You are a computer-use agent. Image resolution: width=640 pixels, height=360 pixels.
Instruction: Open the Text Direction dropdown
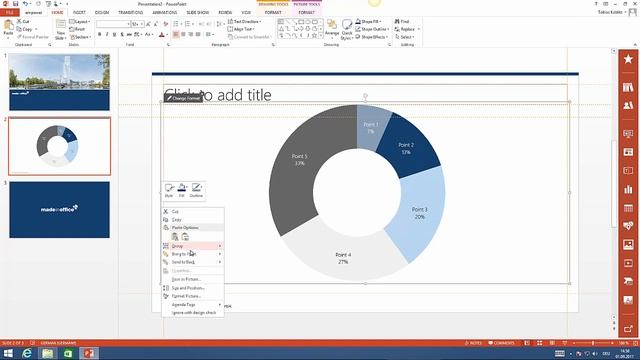[x=244, y=21]
